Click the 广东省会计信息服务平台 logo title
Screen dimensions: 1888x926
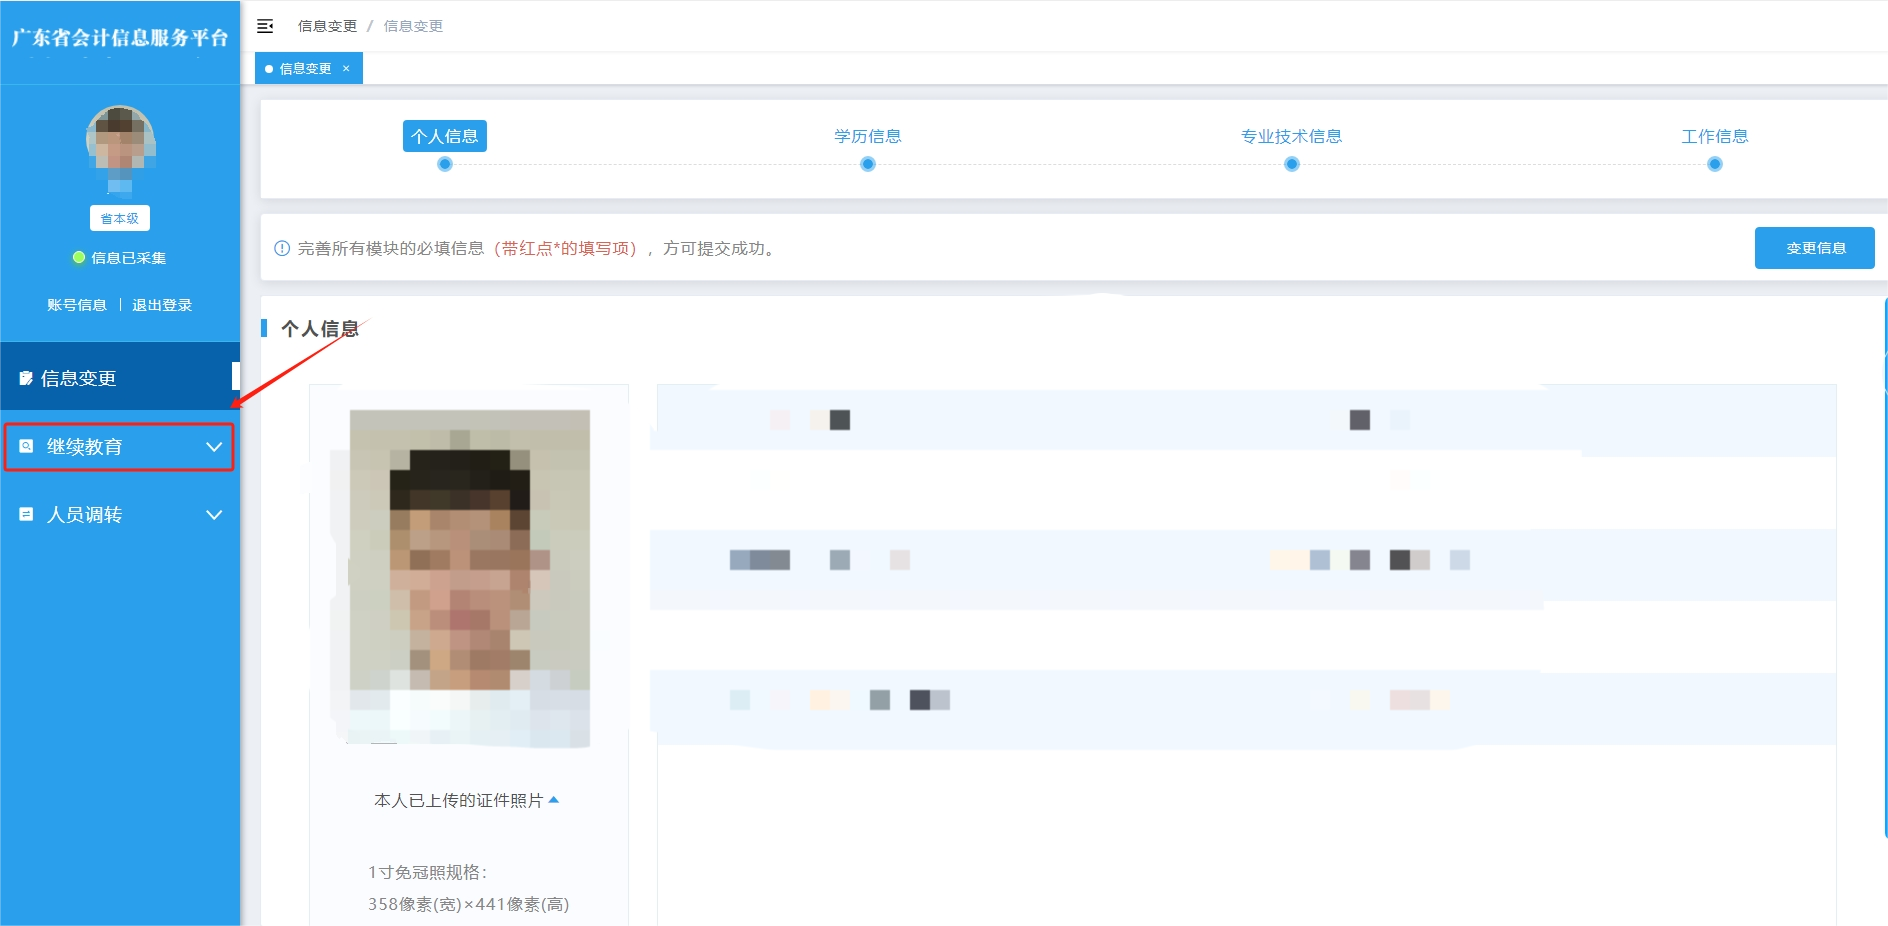(120, 38)
